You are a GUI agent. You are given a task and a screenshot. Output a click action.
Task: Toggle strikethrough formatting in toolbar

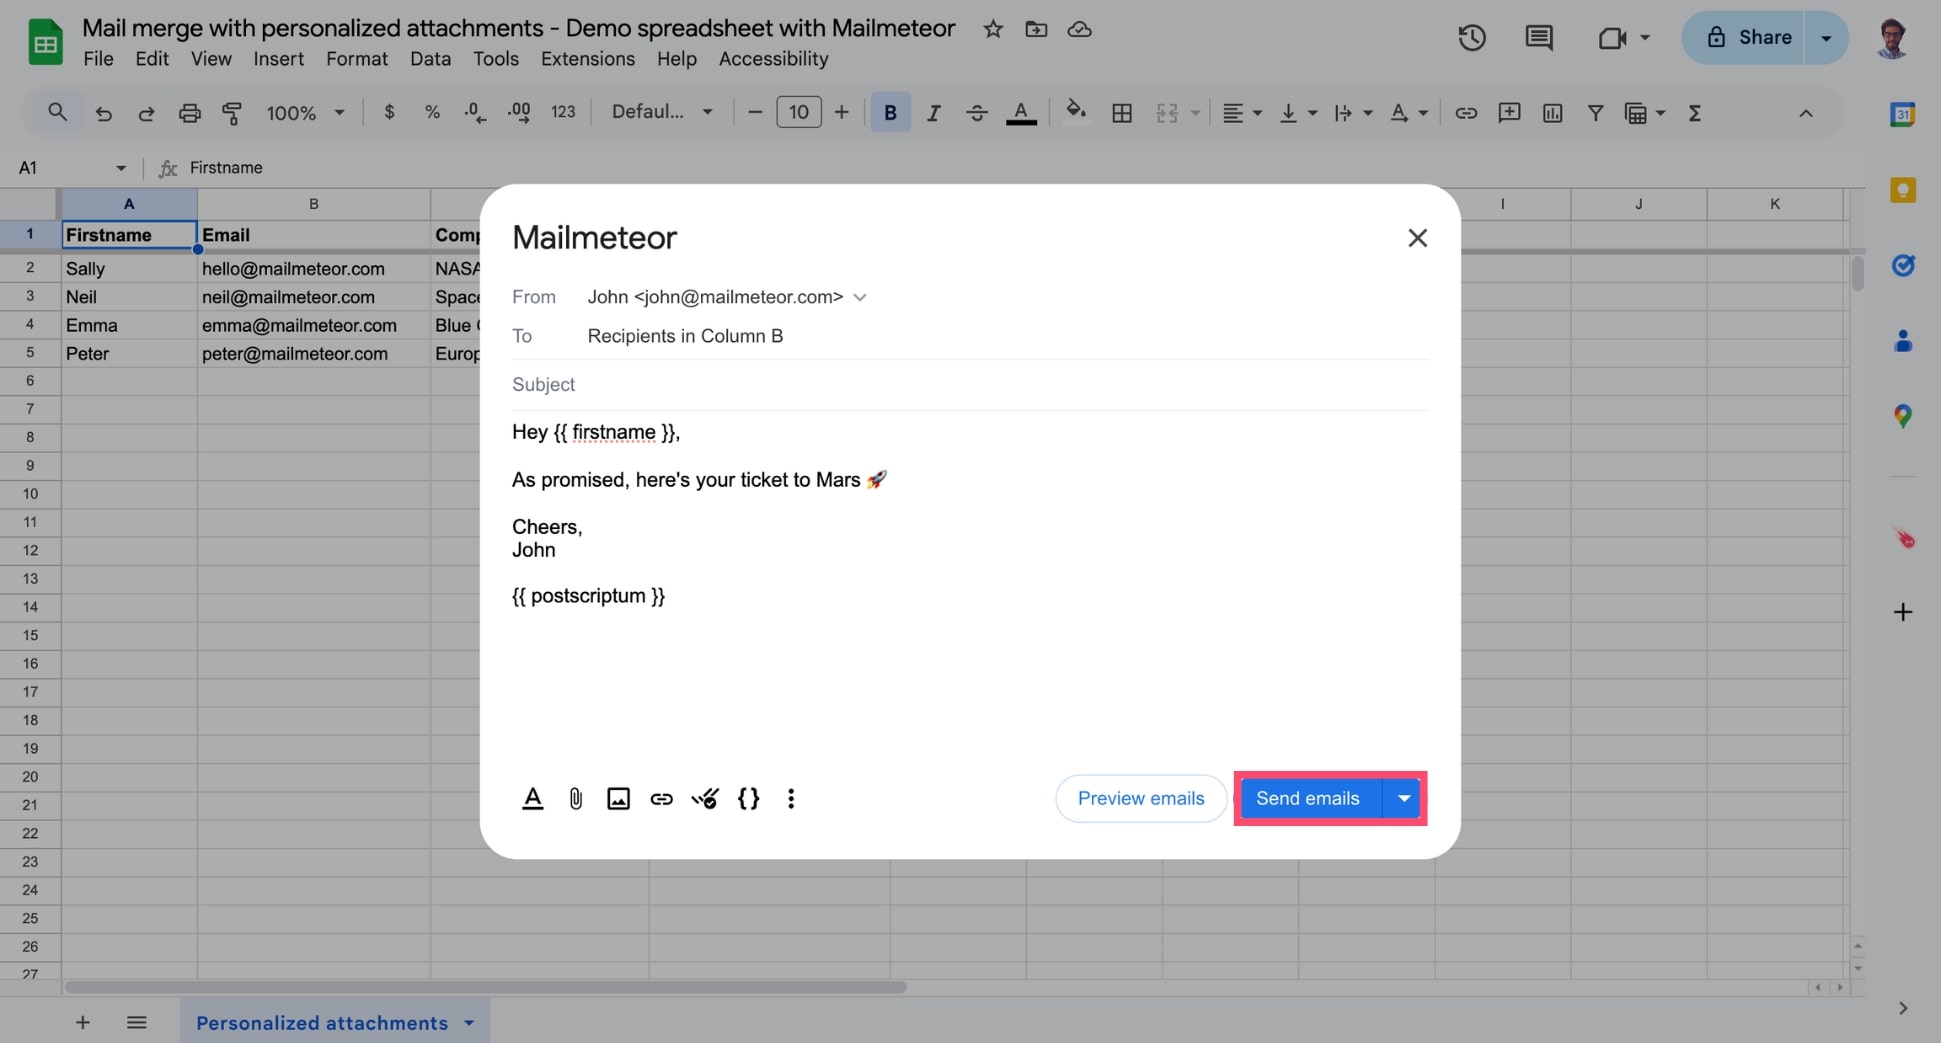coord(977,113)
